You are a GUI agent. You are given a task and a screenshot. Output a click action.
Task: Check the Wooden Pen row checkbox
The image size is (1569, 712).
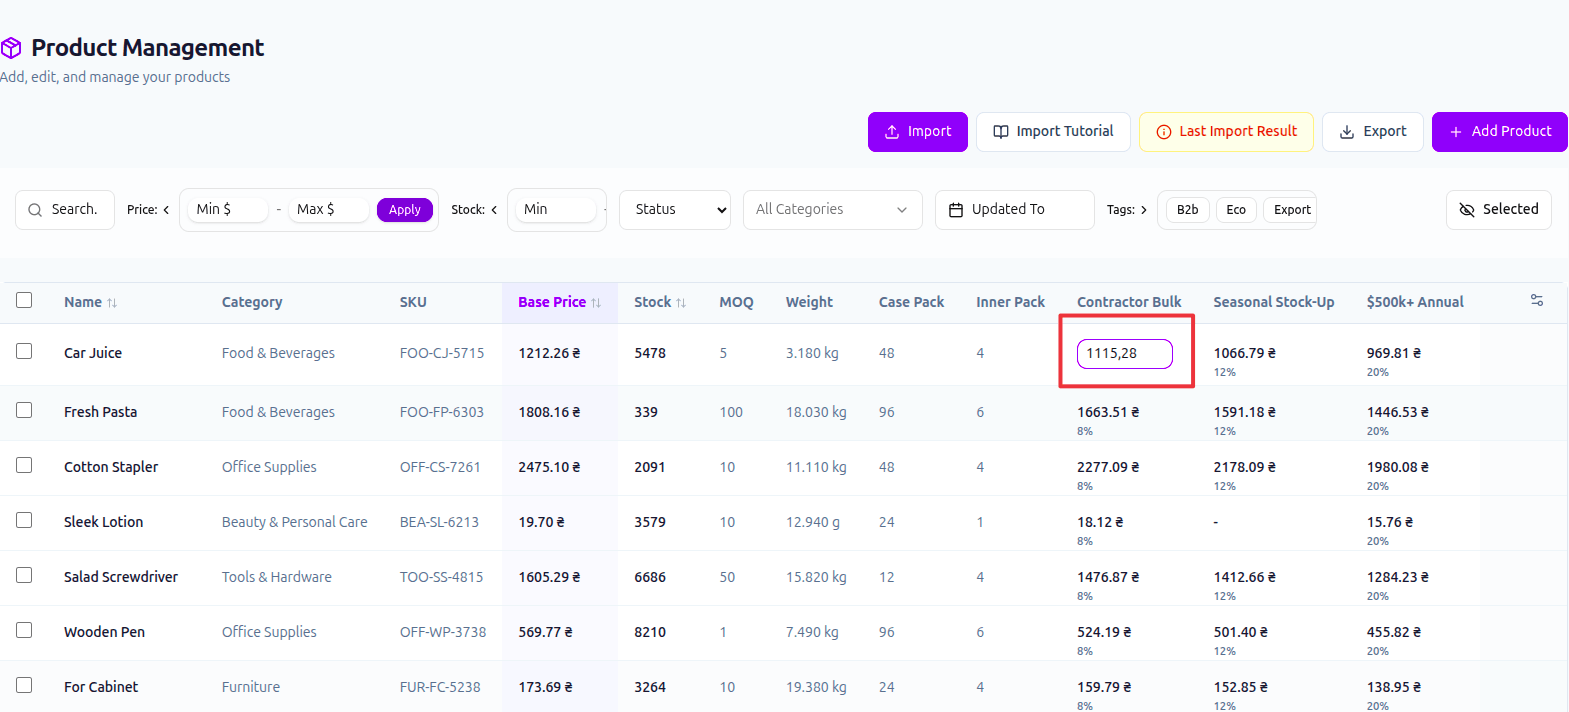pyautogui.click(x=24, y=630)
